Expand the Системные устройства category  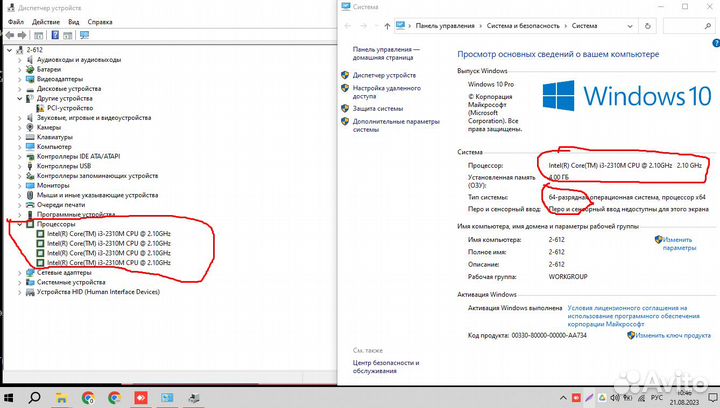pyautogui.click(x=20, y=282)
